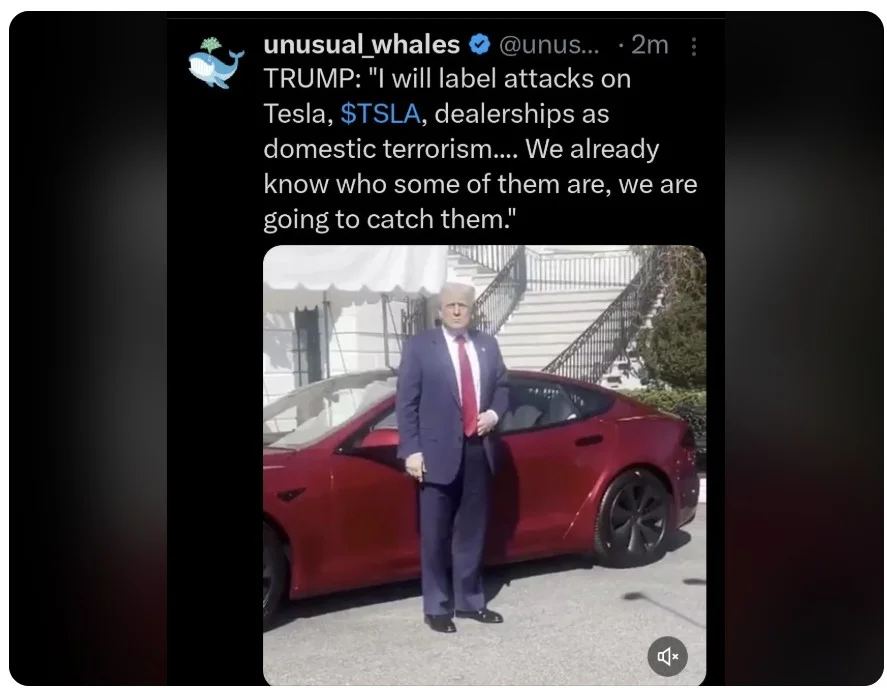Screen dimensions: 887x688
Task: Open the three-dot more options menu
Action: coord(694,46)
